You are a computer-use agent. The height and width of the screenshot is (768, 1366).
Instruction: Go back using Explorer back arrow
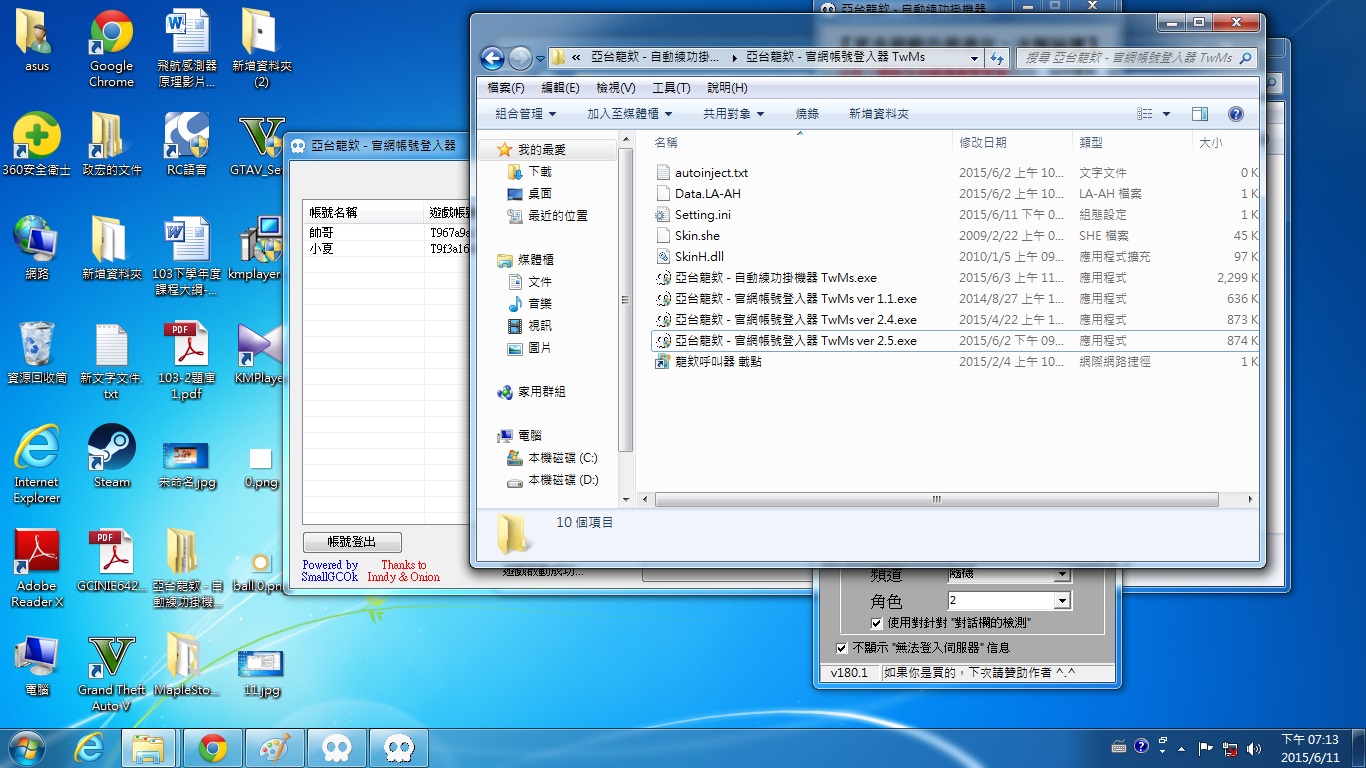tap(492, 58)
